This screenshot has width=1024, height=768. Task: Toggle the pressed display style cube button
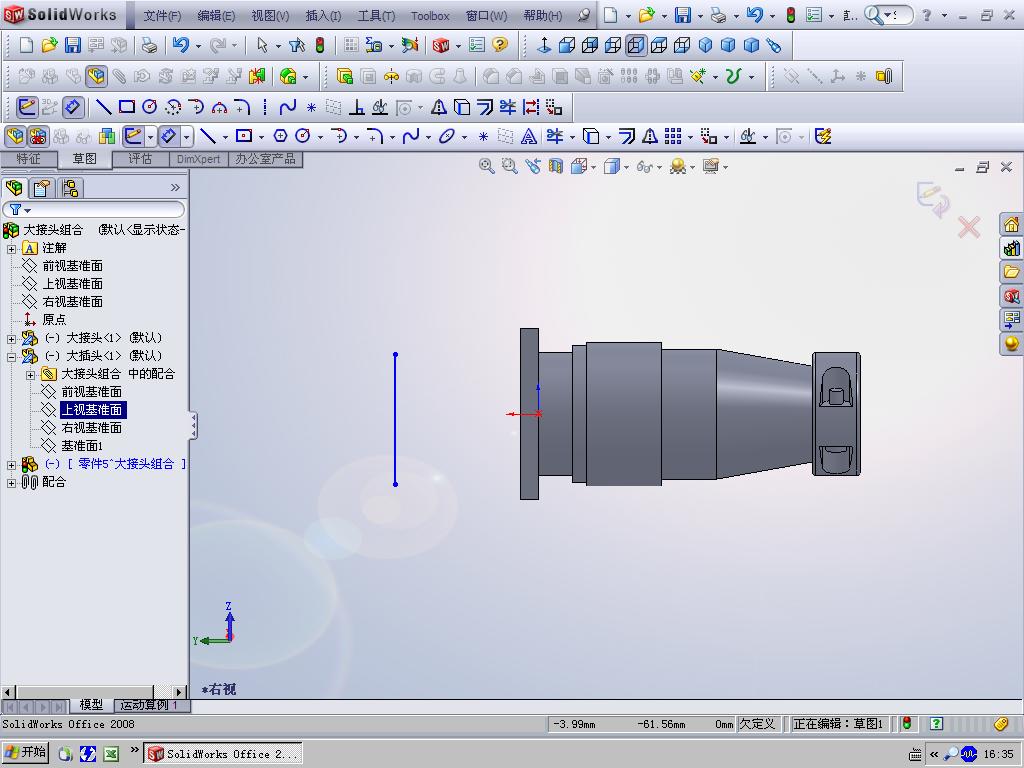tap(635, 45)
